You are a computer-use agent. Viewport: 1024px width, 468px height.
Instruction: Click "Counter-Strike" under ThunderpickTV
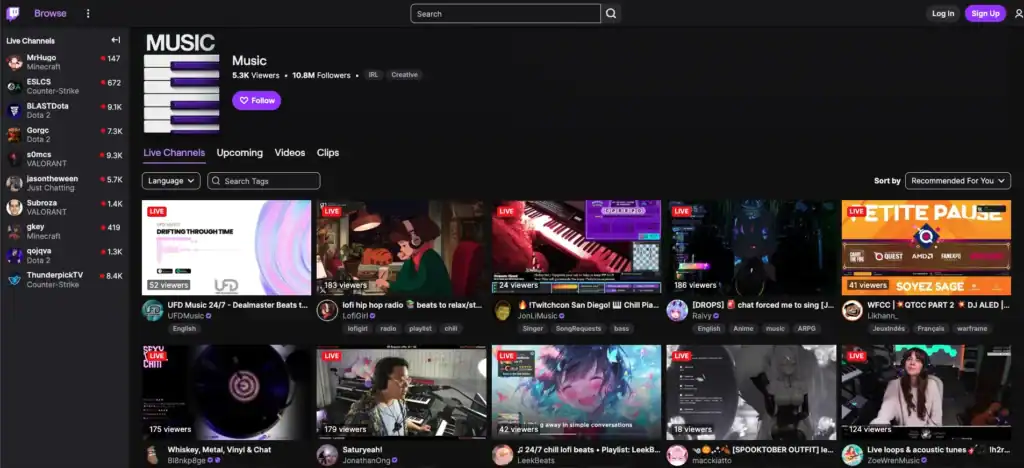tap(53, 285)
